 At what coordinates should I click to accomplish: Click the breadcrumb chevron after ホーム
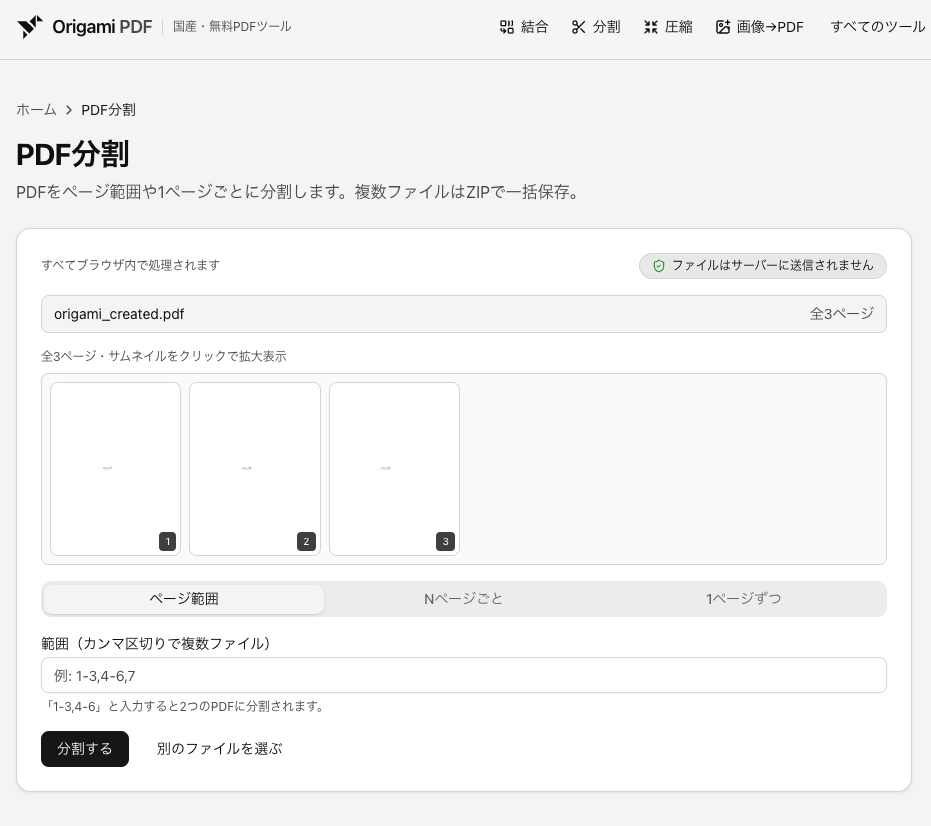point(69,110)
